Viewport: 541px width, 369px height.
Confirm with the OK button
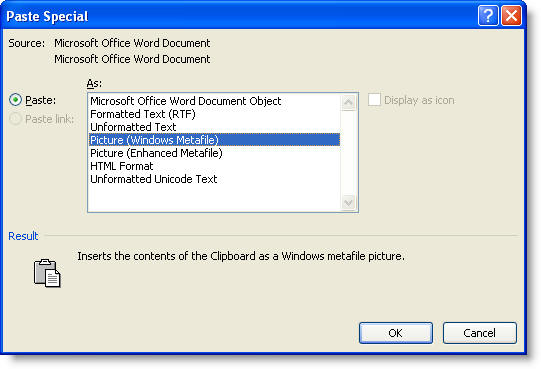click(396, 333)
